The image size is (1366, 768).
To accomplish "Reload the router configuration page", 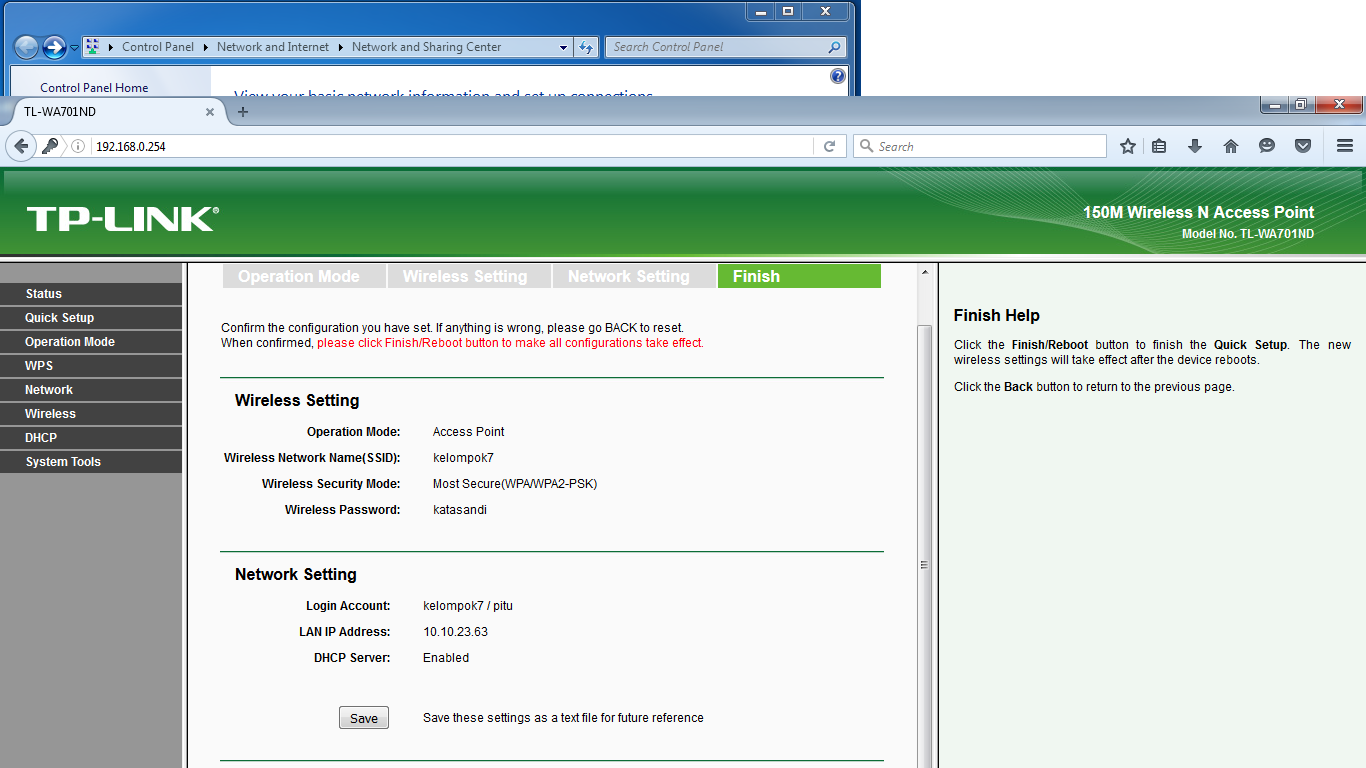I will [x=830, y=146].
